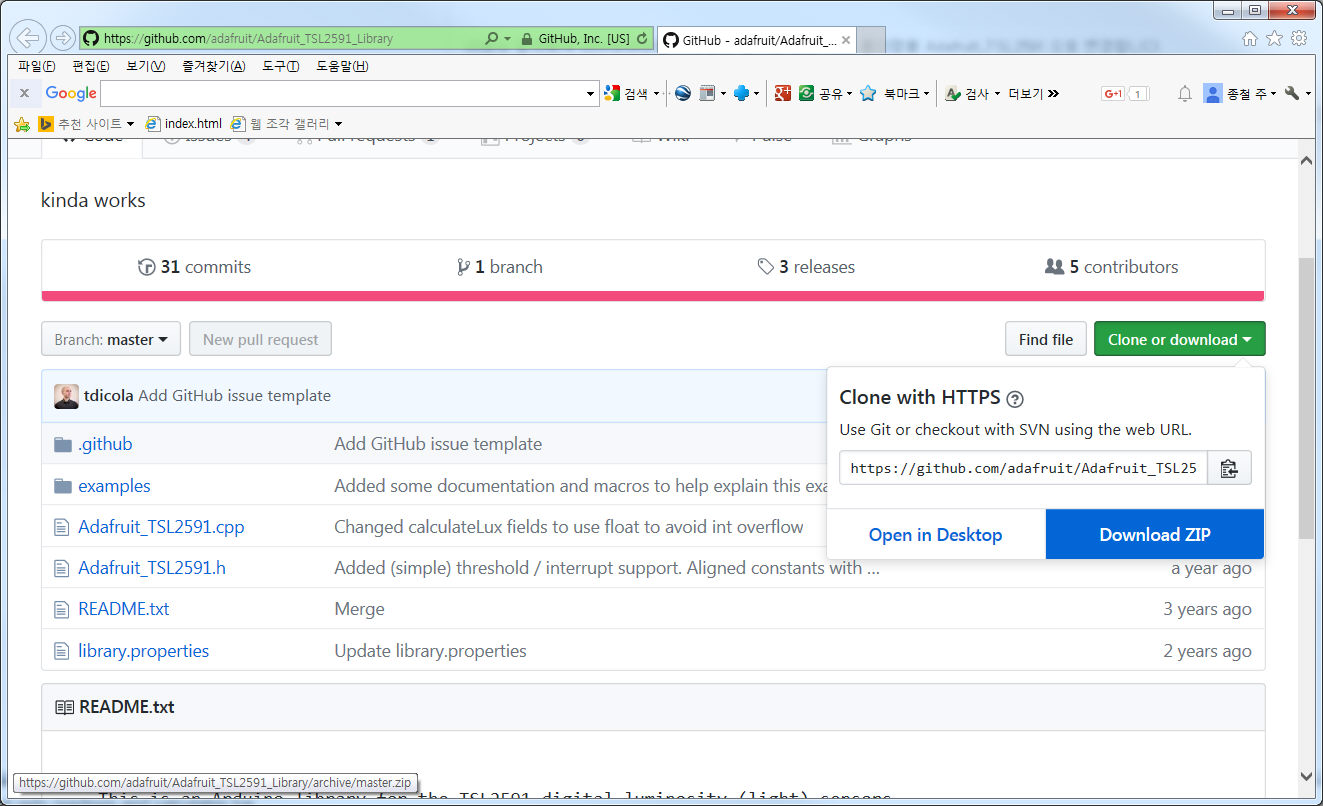Close the GitHub adafruit browser tab
Viewport: 1323px width, 806px height.
(x=846, y=41)
